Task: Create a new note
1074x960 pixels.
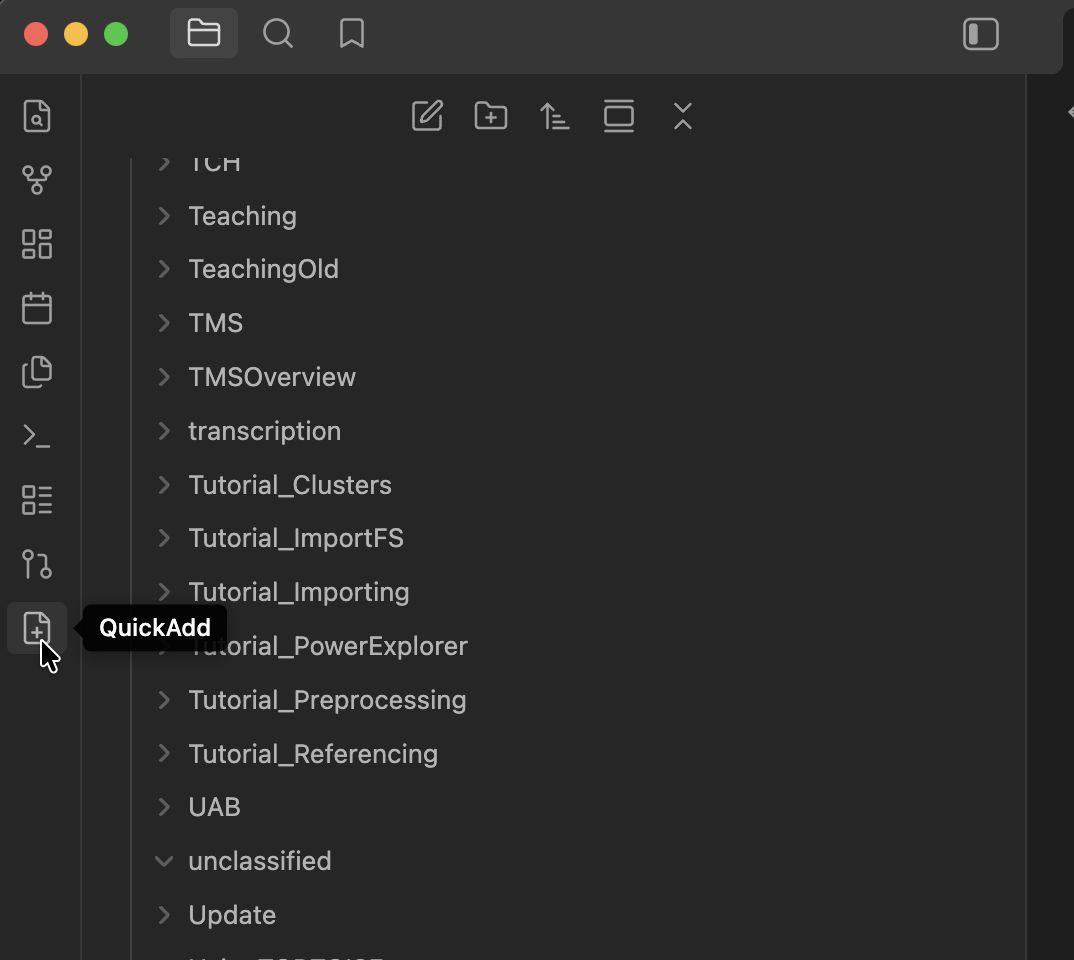Action: tap(427, 116)
